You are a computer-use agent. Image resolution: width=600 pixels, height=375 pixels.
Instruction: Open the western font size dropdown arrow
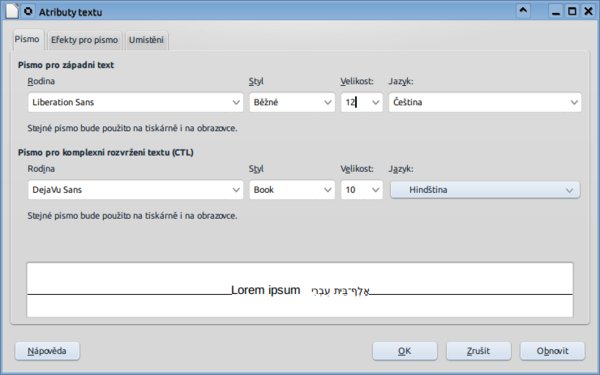(x=376, y=102)
